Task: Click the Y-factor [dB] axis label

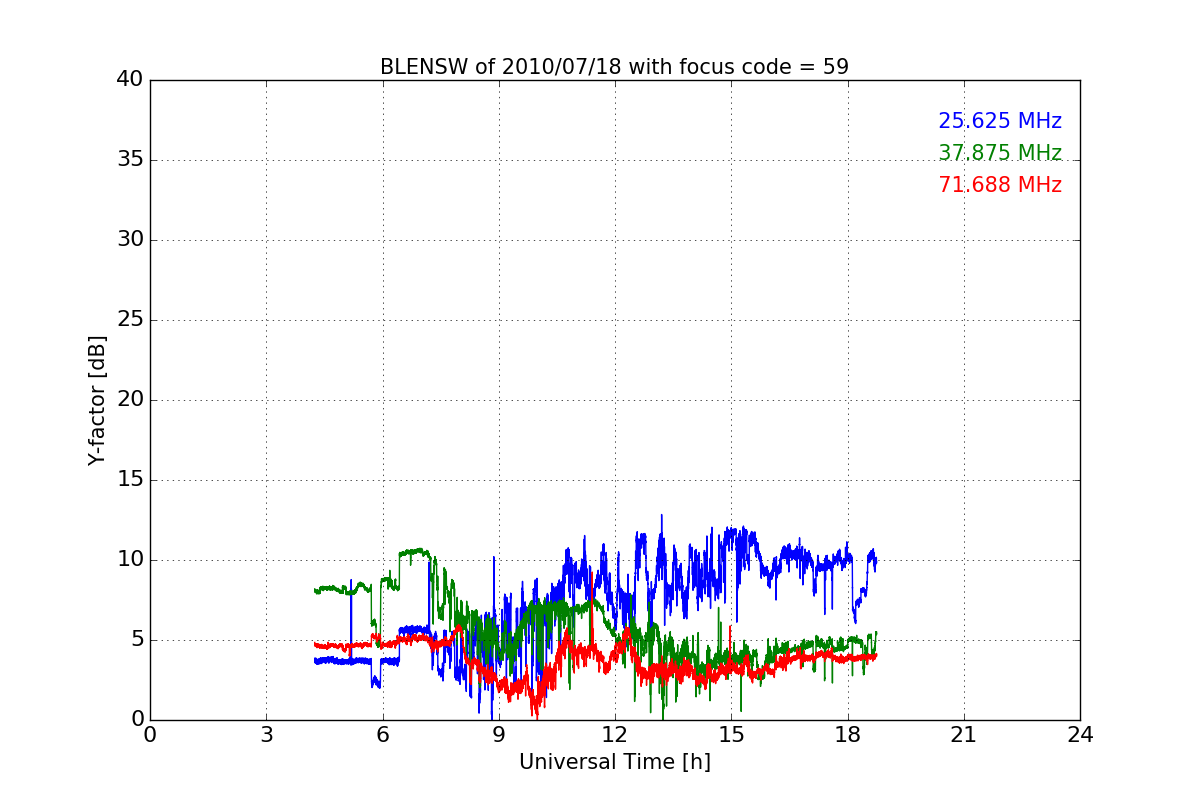Action: 97,400
